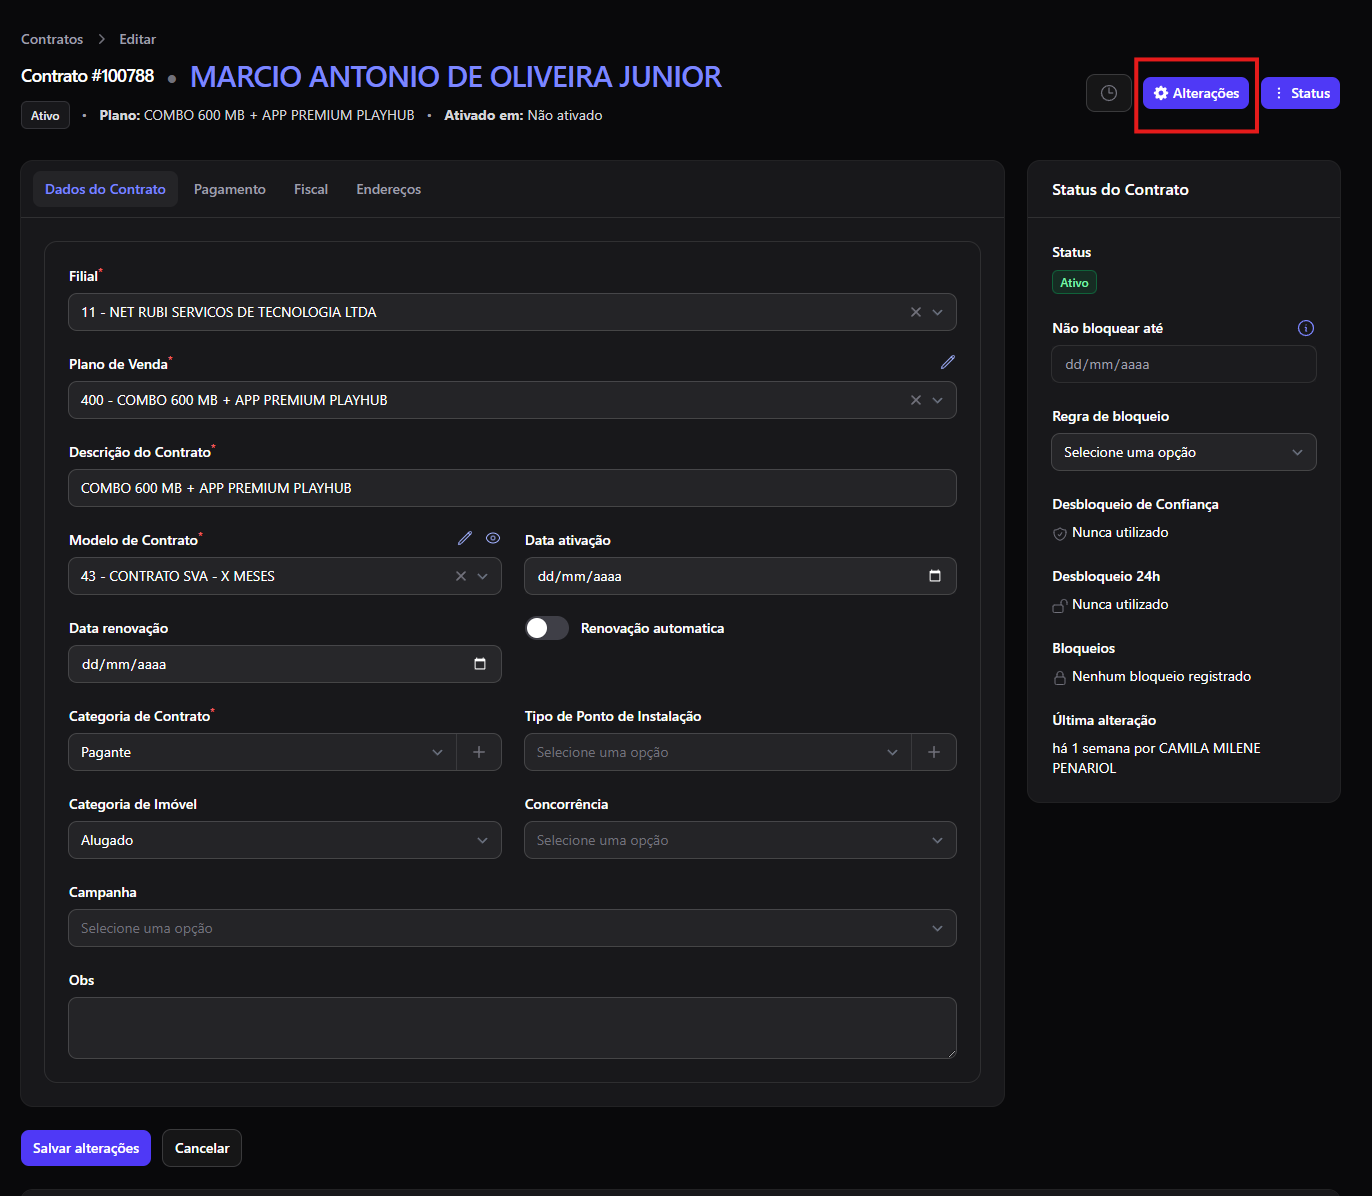Click the info icon beside Não bloquear até
Viewport: 1372px width, 1196px height.
1306,328
